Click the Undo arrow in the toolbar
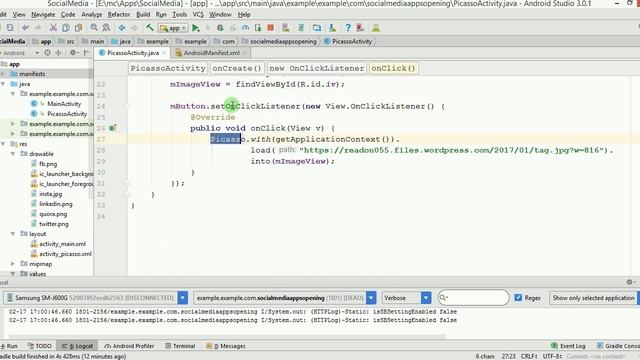The width and height of the screenshot is (640, 360). tap(25, 28)
